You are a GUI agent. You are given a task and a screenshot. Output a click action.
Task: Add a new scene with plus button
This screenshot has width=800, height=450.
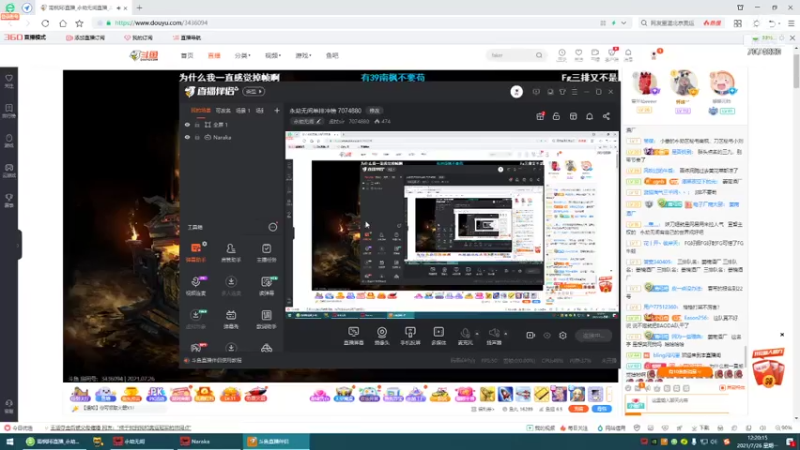coord(277,110)
